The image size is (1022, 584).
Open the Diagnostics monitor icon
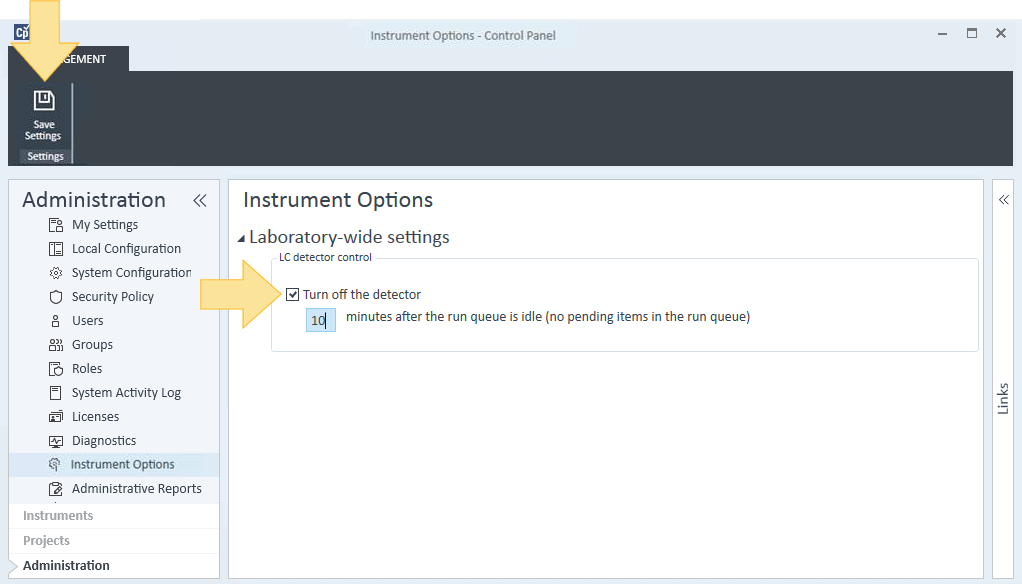tap(56, 441)
